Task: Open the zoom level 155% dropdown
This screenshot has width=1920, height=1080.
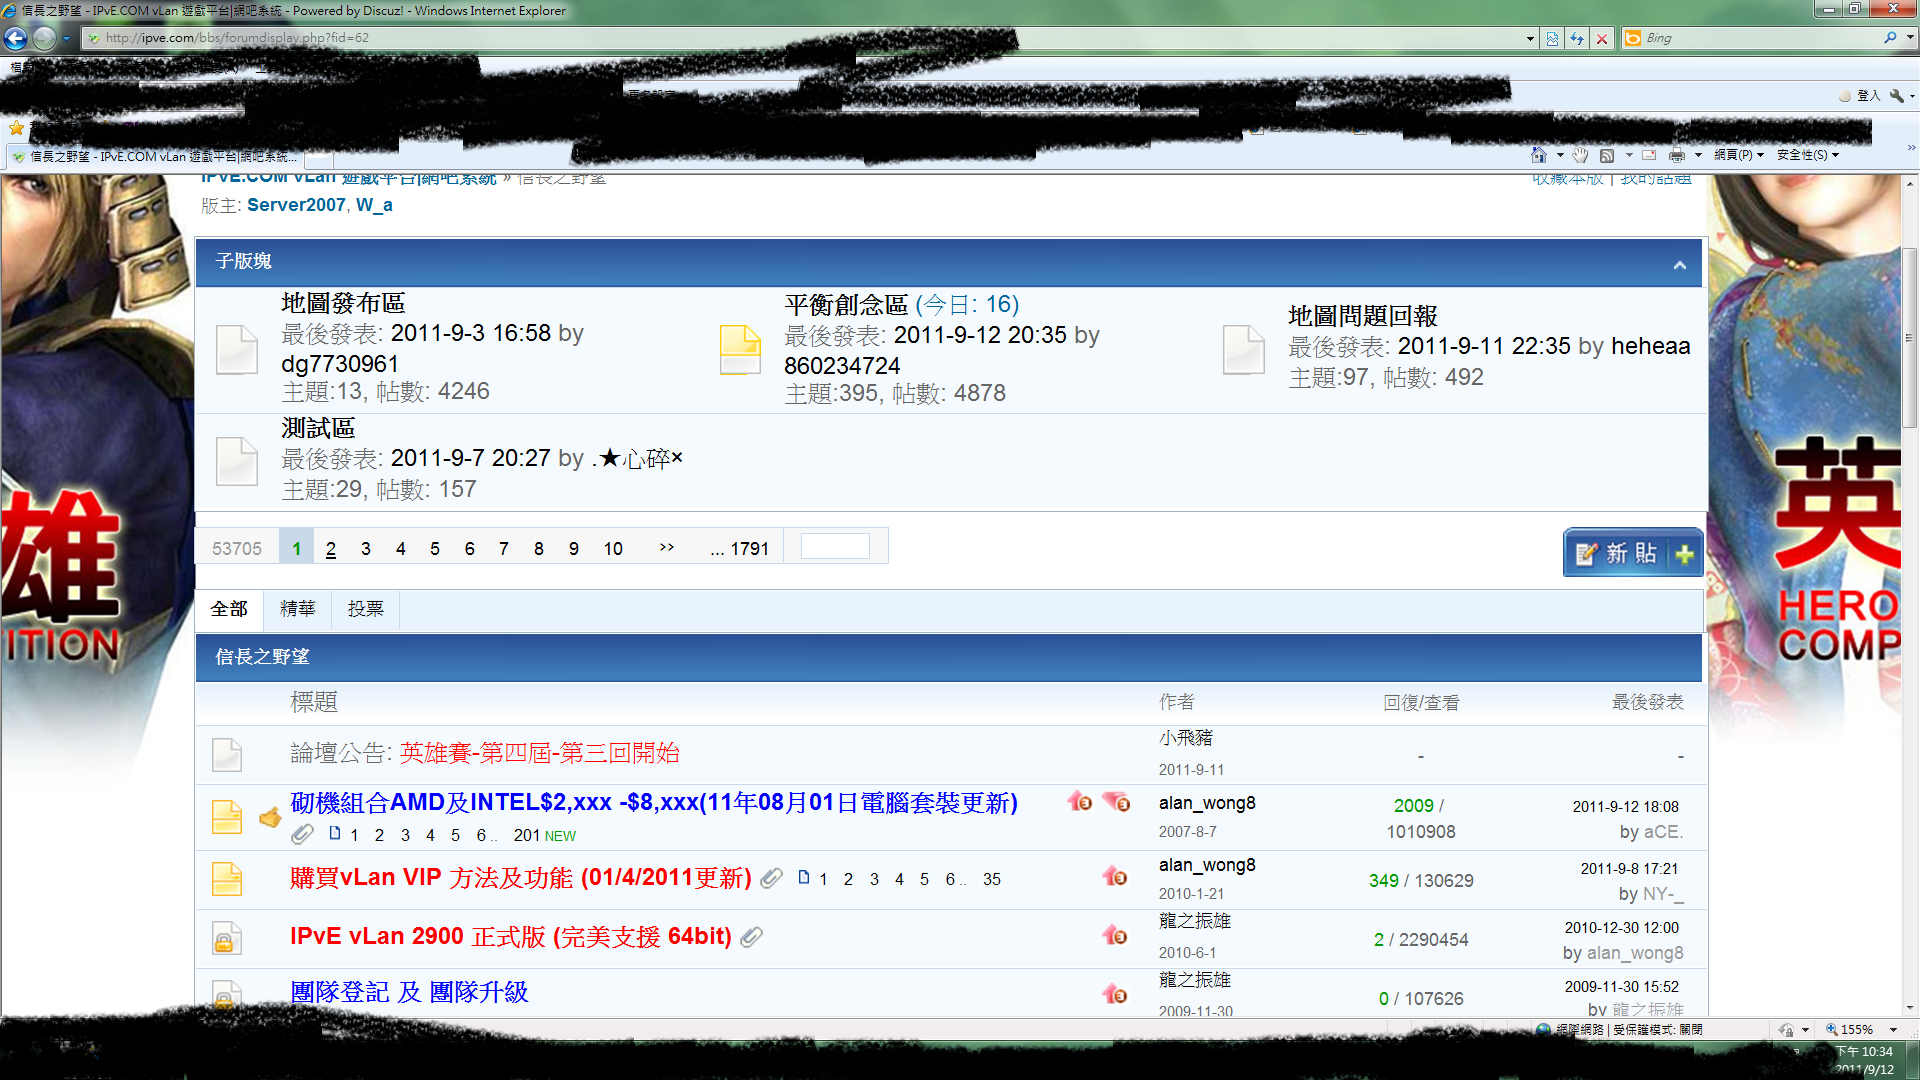Action: (x=1892, y=1029)
